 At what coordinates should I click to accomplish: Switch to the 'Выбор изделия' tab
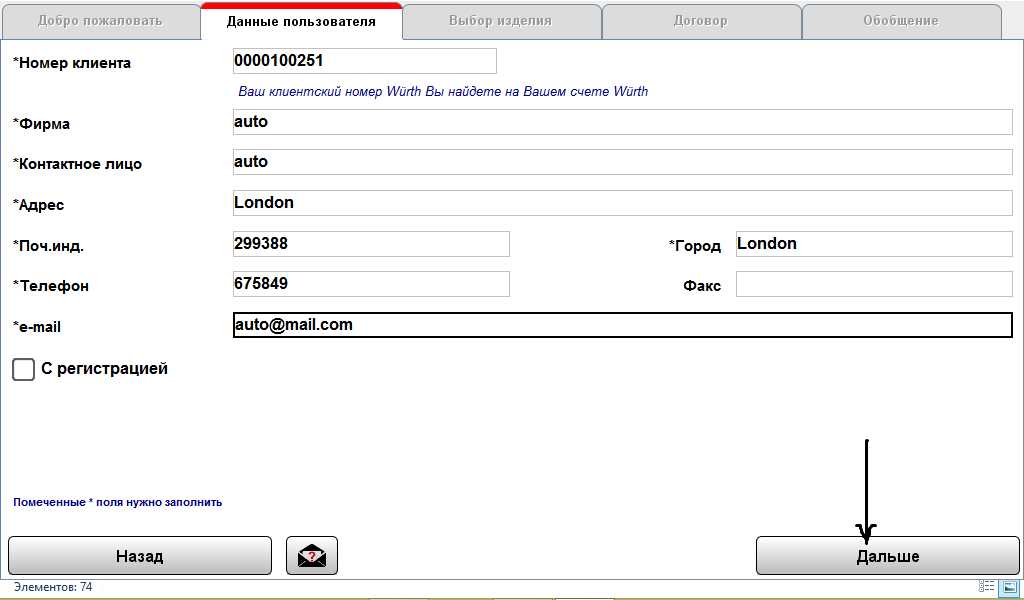click(501, 21)
